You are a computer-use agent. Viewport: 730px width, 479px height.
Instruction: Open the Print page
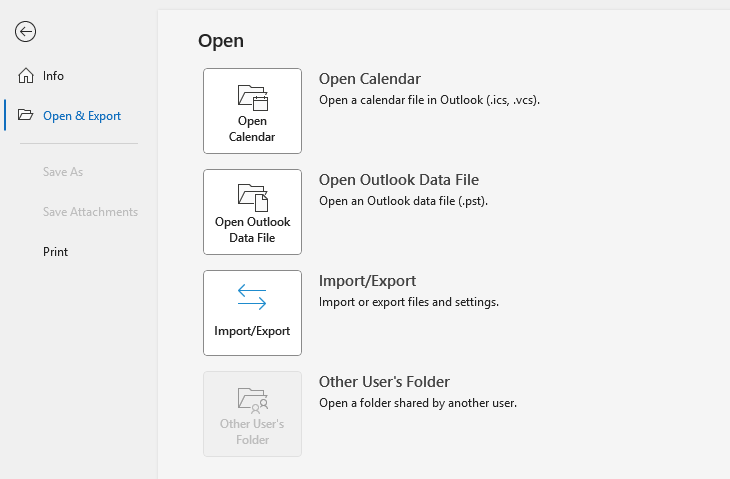point(55,252)
